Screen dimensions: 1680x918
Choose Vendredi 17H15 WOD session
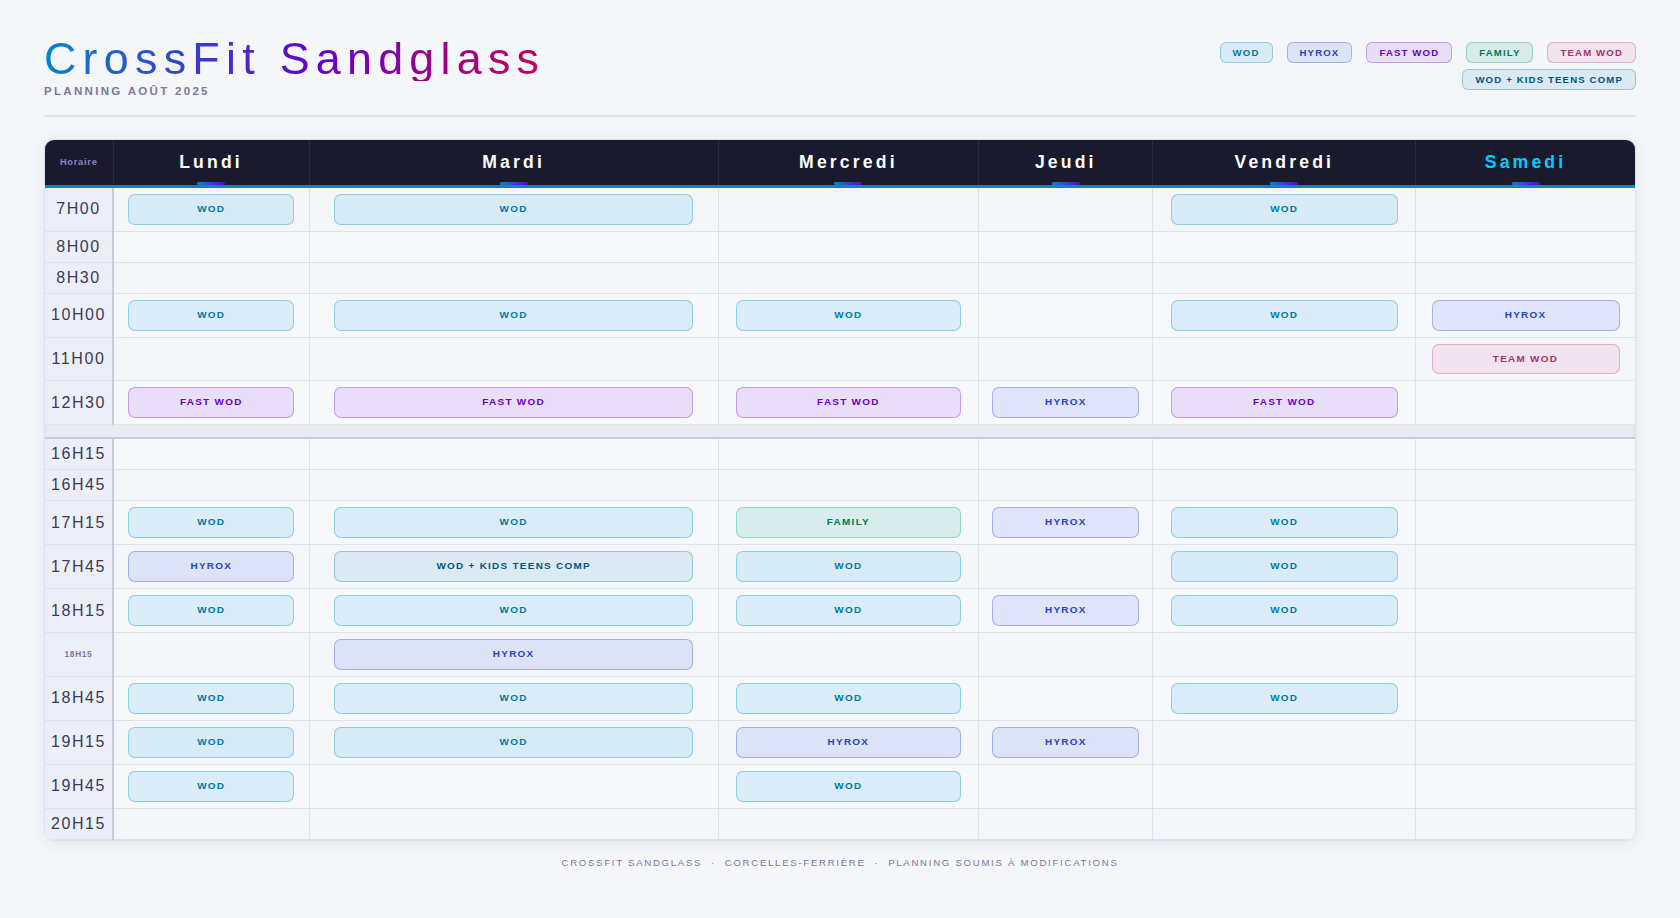coord(1284,523)
